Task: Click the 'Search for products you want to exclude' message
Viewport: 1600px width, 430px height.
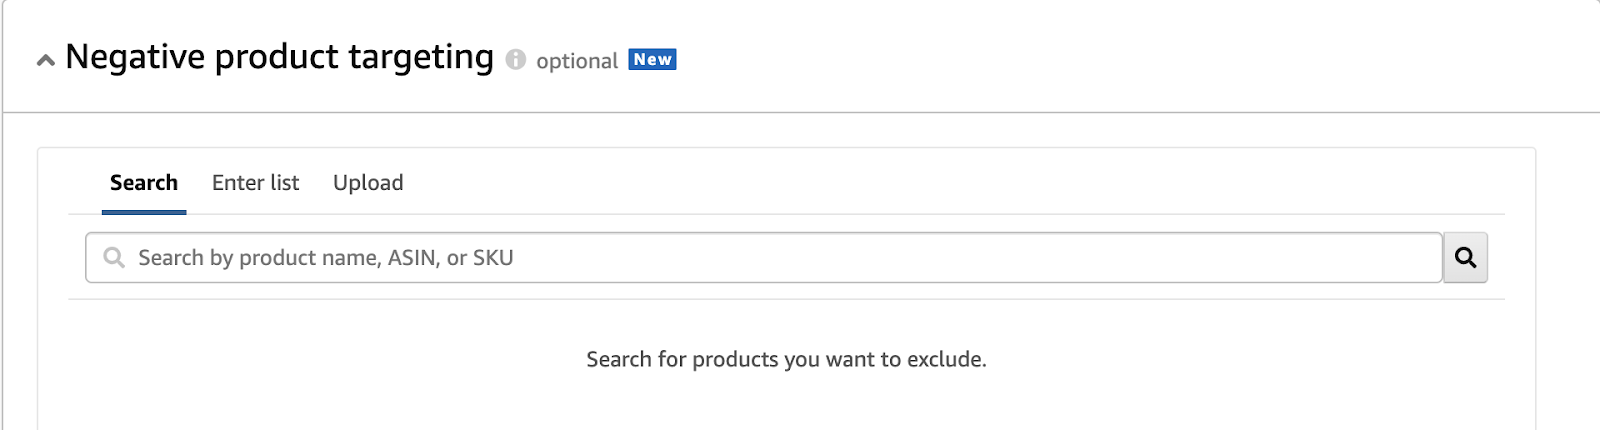Action: [786, 359]
